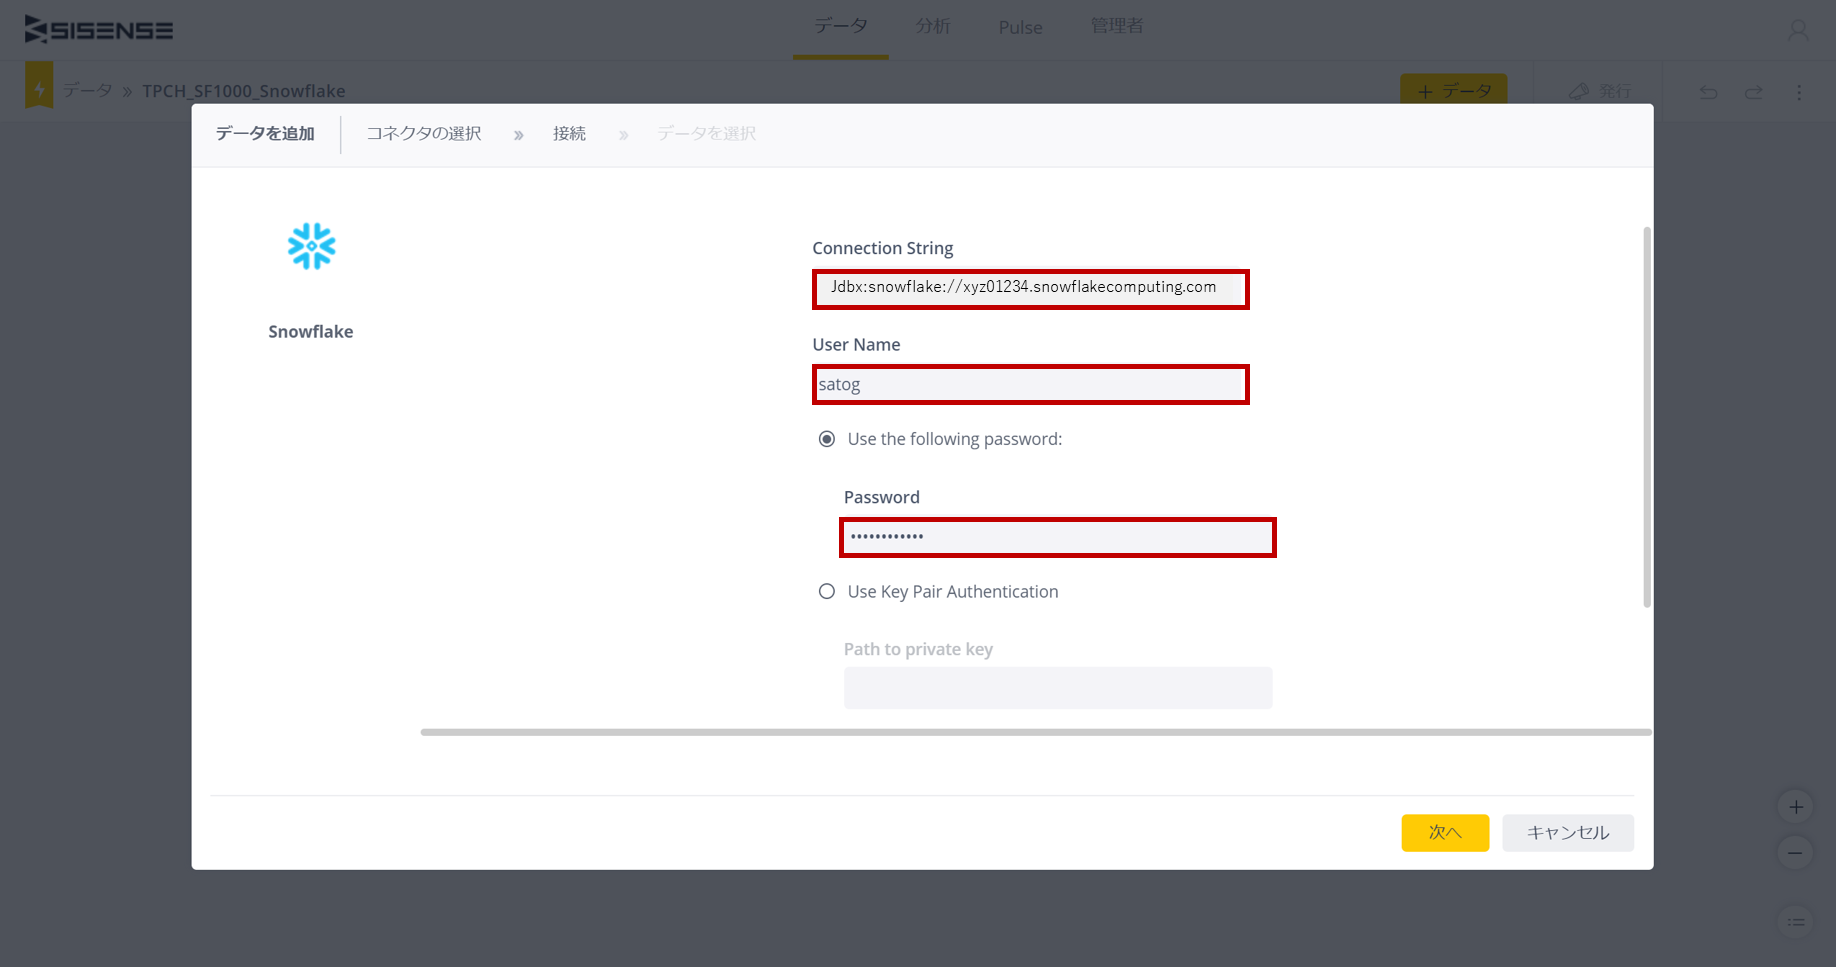Click the データを選択 step label
Viewport: 1836px width, 967px height.
(x=706, y=134)
